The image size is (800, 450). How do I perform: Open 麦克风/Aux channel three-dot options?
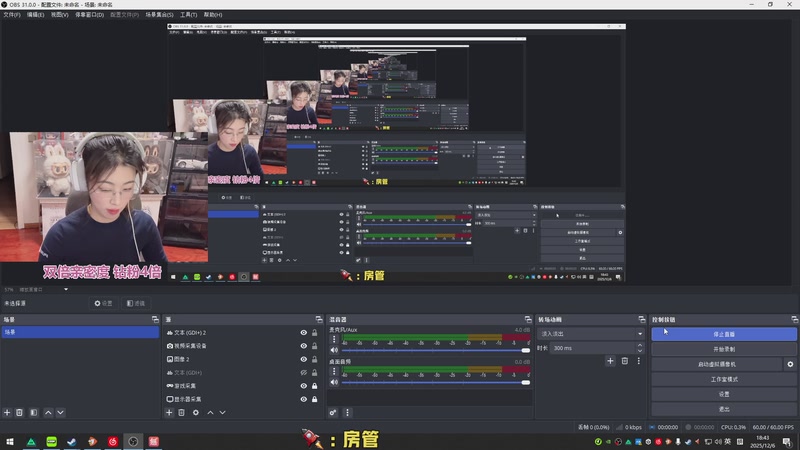[x=334, y=339]
